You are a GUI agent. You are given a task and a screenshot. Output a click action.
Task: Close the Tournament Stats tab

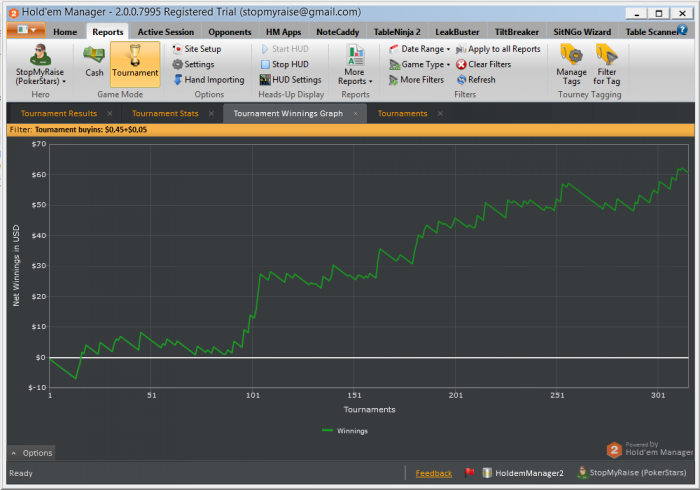pyautogui.click(x=211, y=114)
